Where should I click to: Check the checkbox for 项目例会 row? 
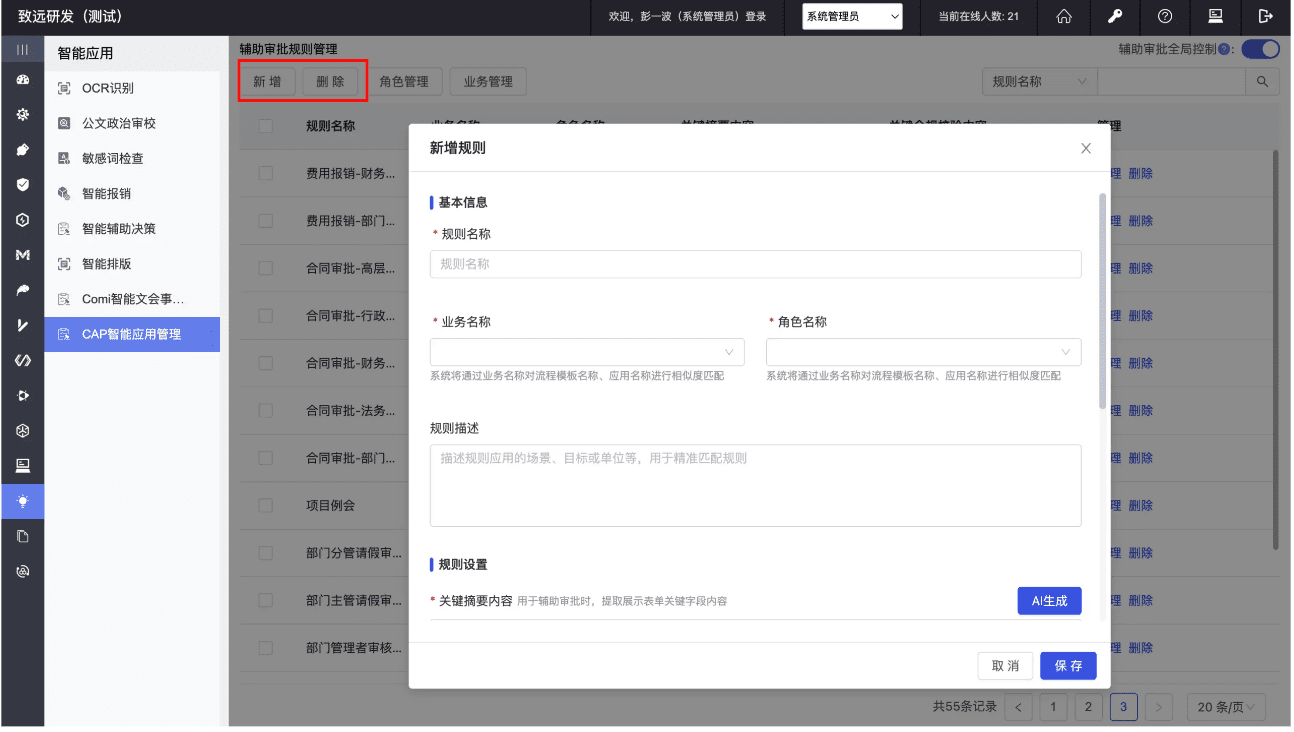click(265, 506)
